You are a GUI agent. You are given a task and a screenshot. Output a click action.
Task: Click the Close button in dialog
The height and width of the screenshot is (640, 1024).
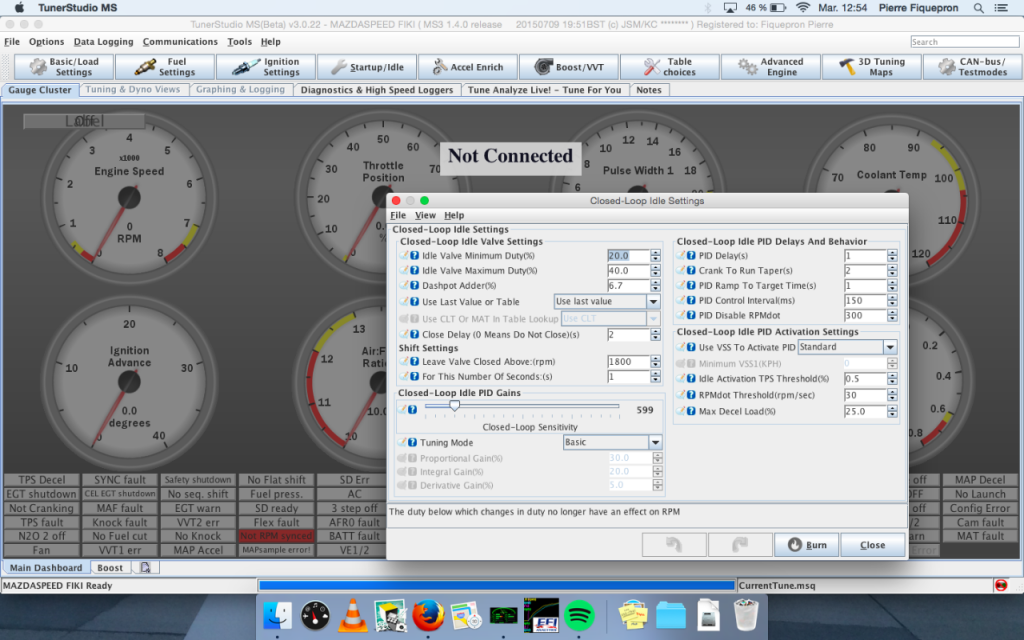coord(872,545)
